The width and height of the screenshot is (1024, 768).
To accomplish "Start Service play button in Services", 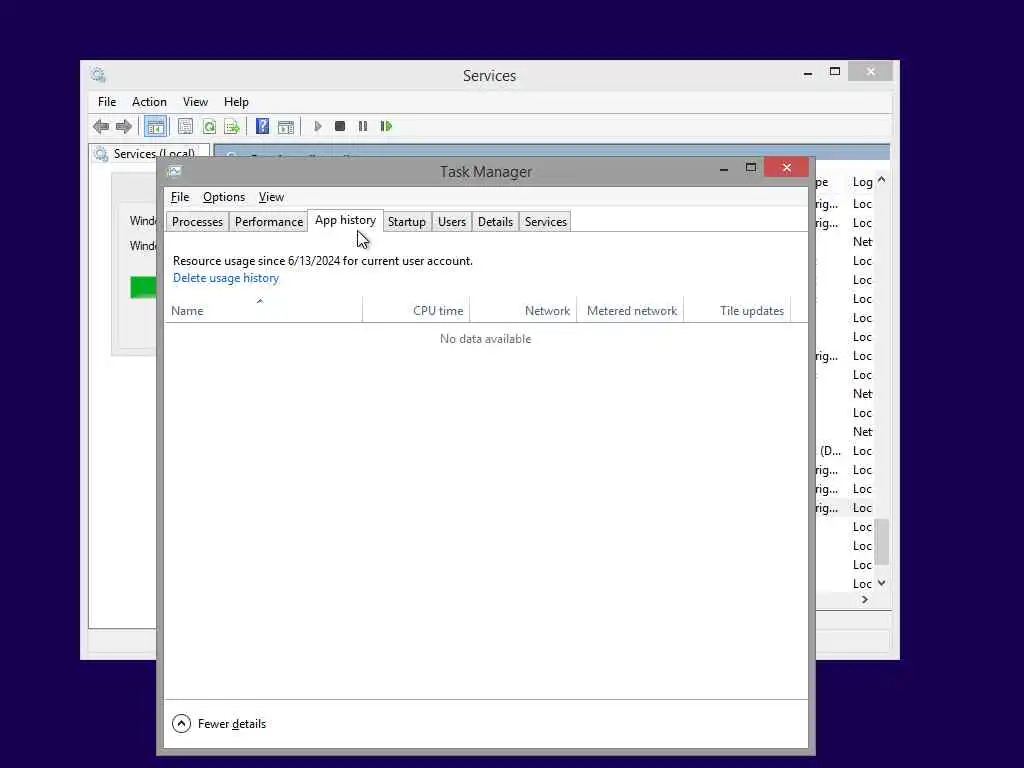I will tap(317, 126).
